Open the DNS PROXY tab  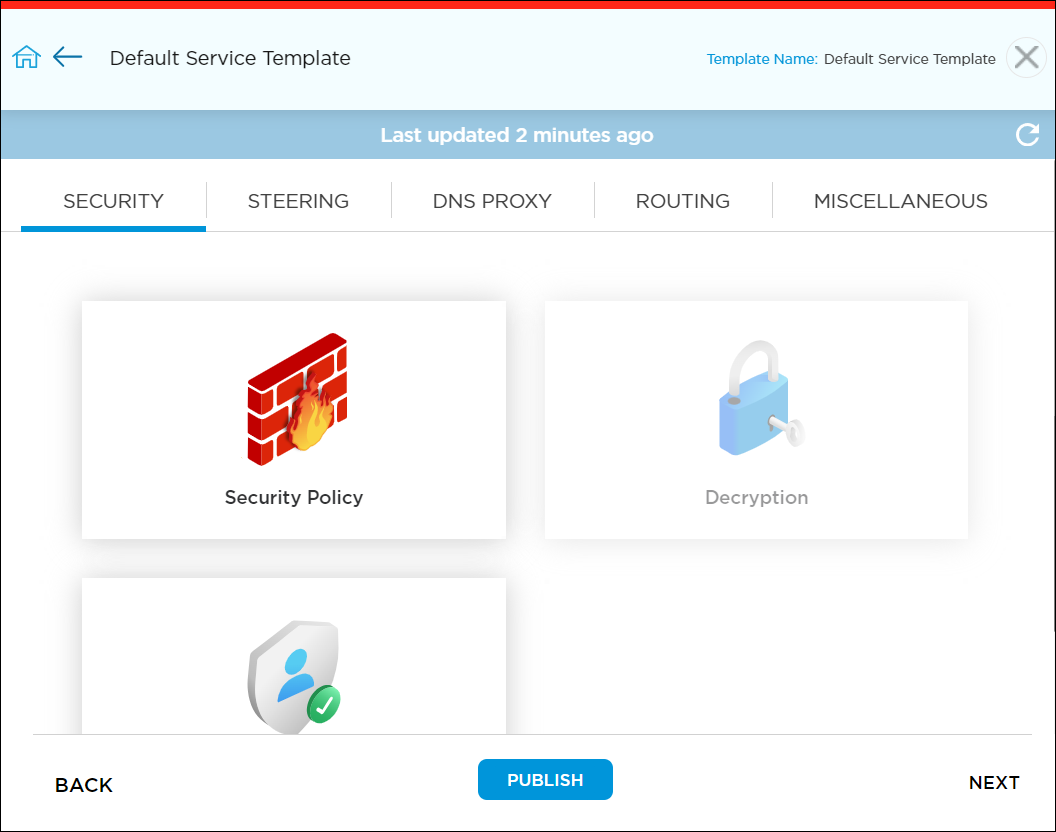coord(492,201)
